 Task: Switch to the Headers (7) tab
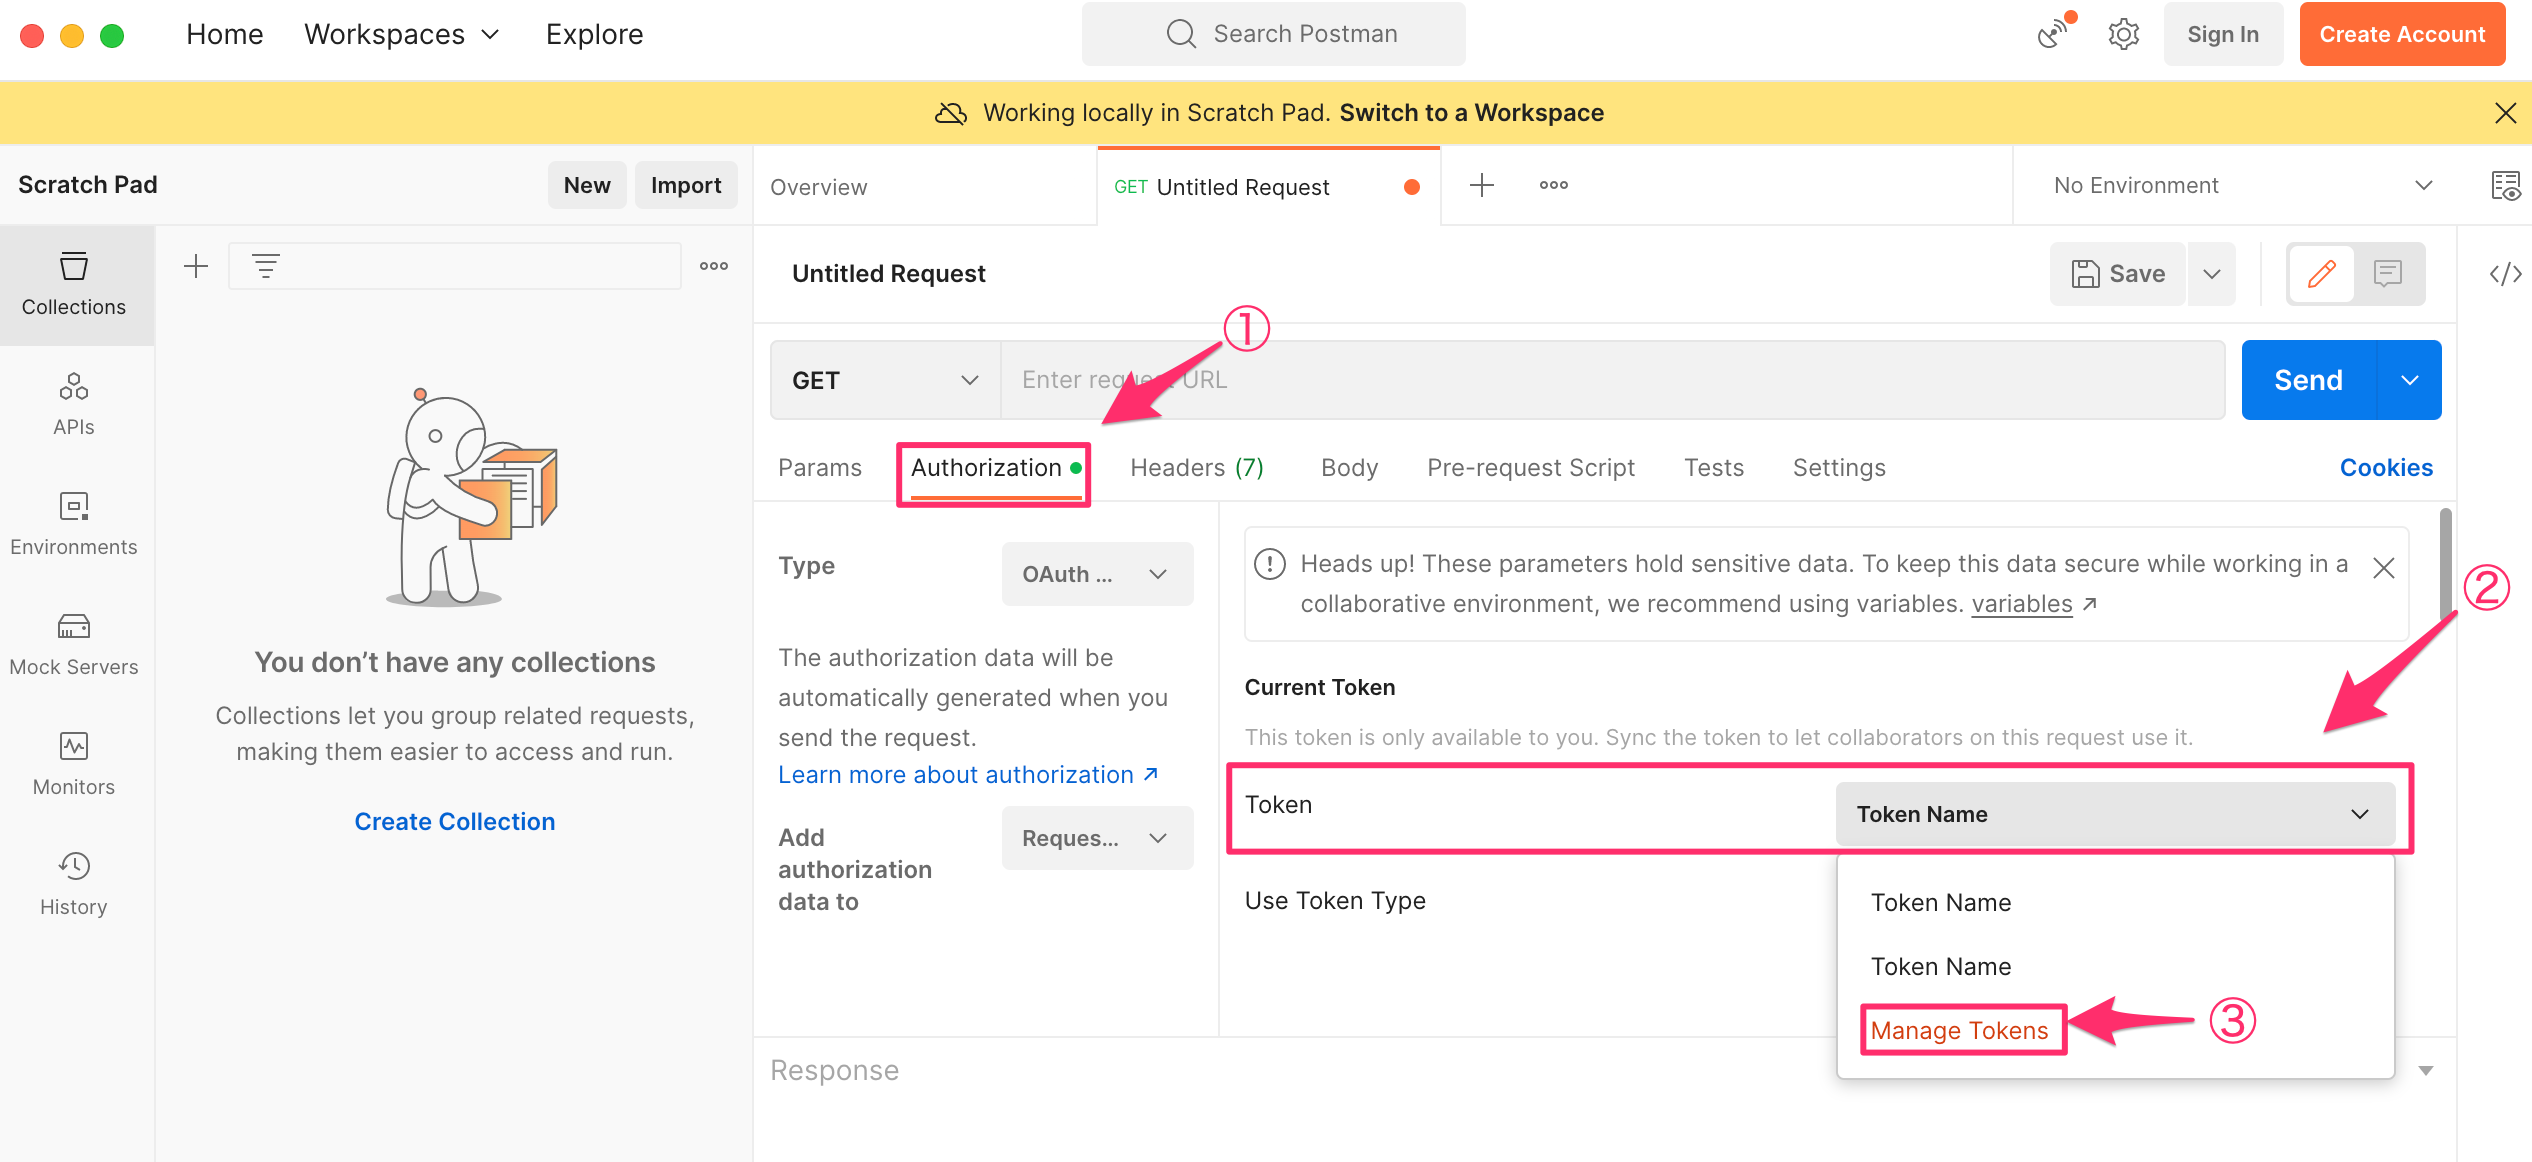pos(1197,468)
